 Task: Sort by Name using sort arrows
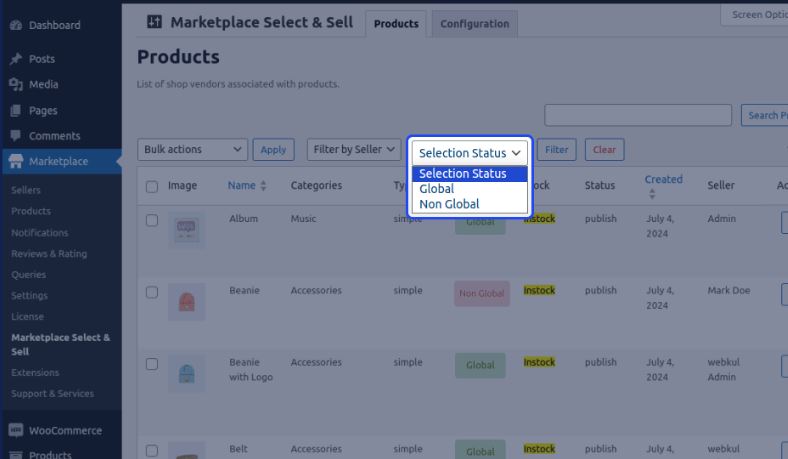coord(263,186)
